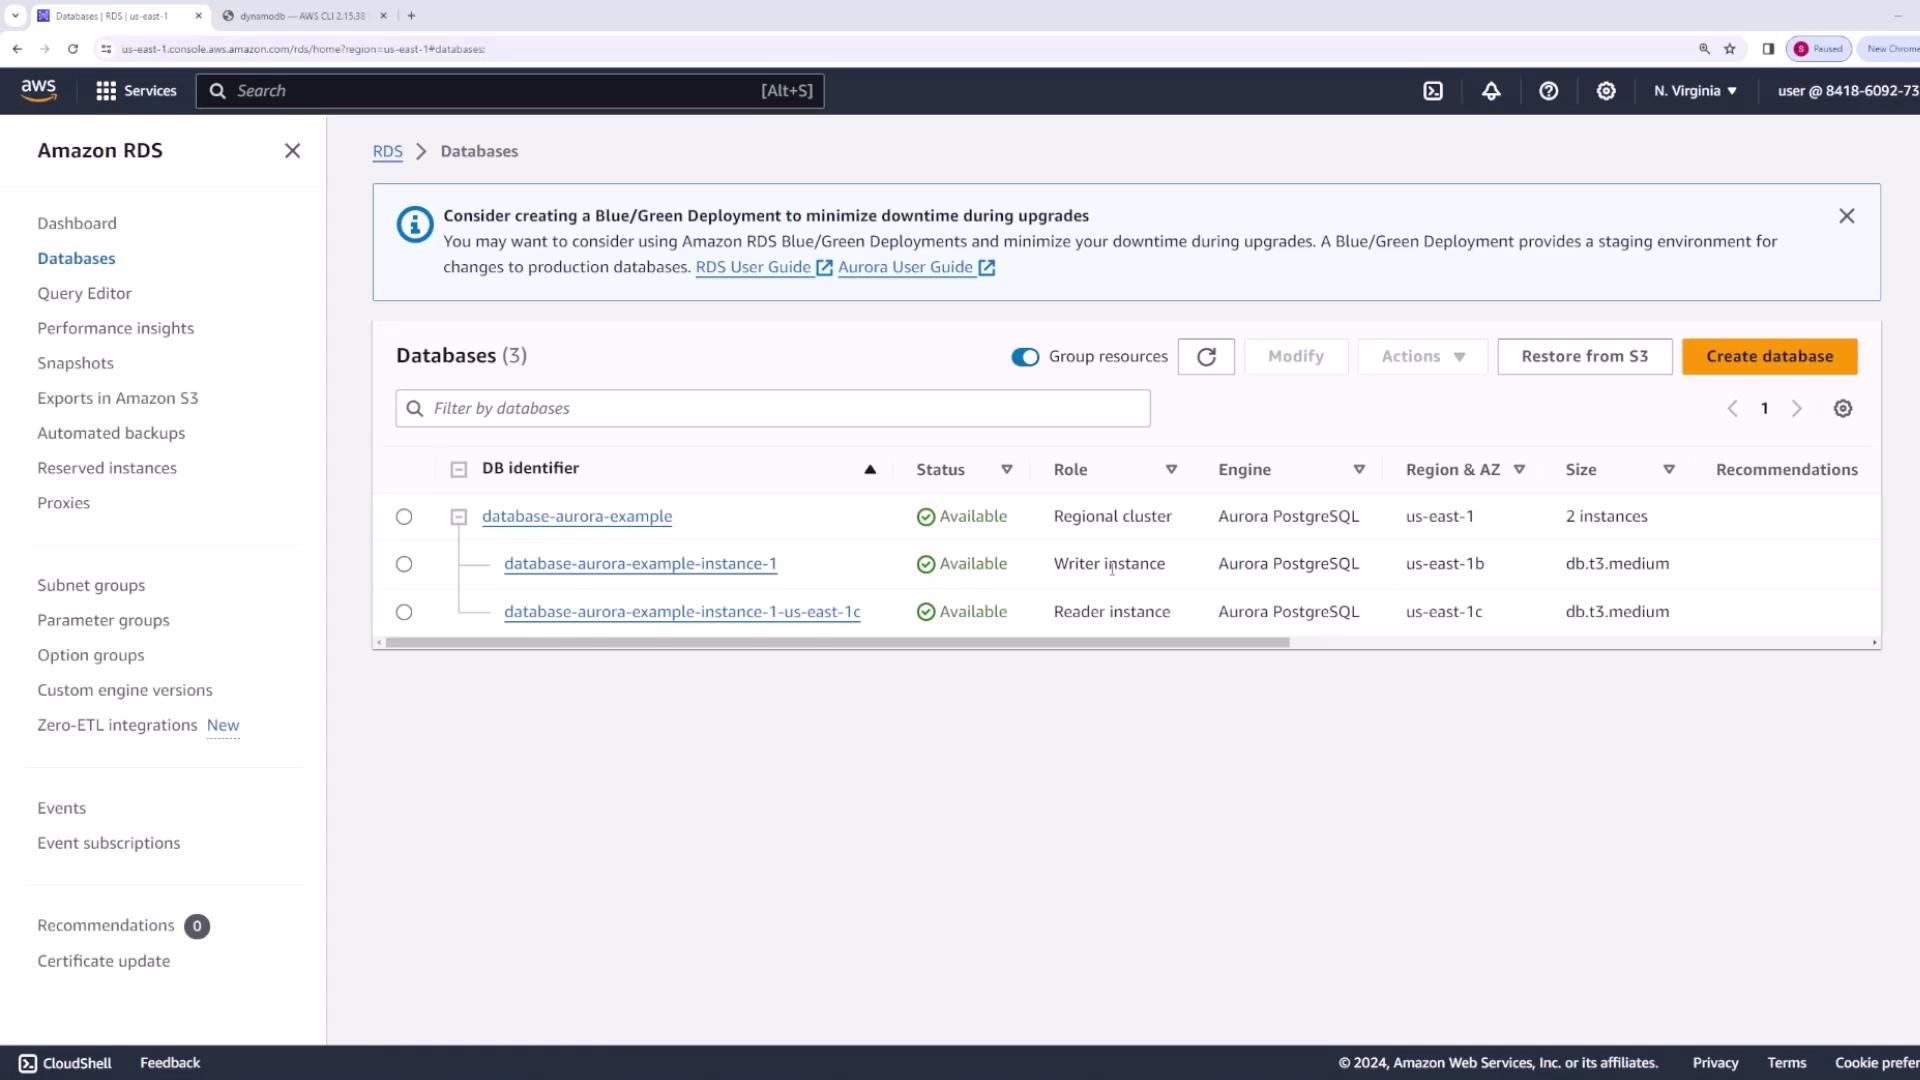
Task: Open the notifications bell icon
Action: (1491, 91)
